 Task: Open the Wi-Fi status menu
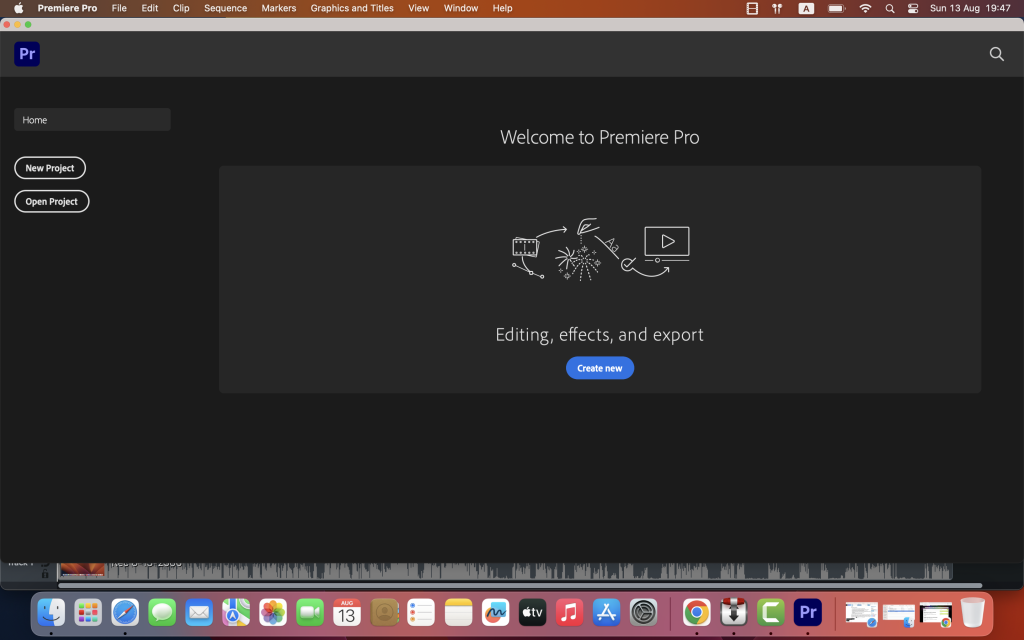coord(865,8)
